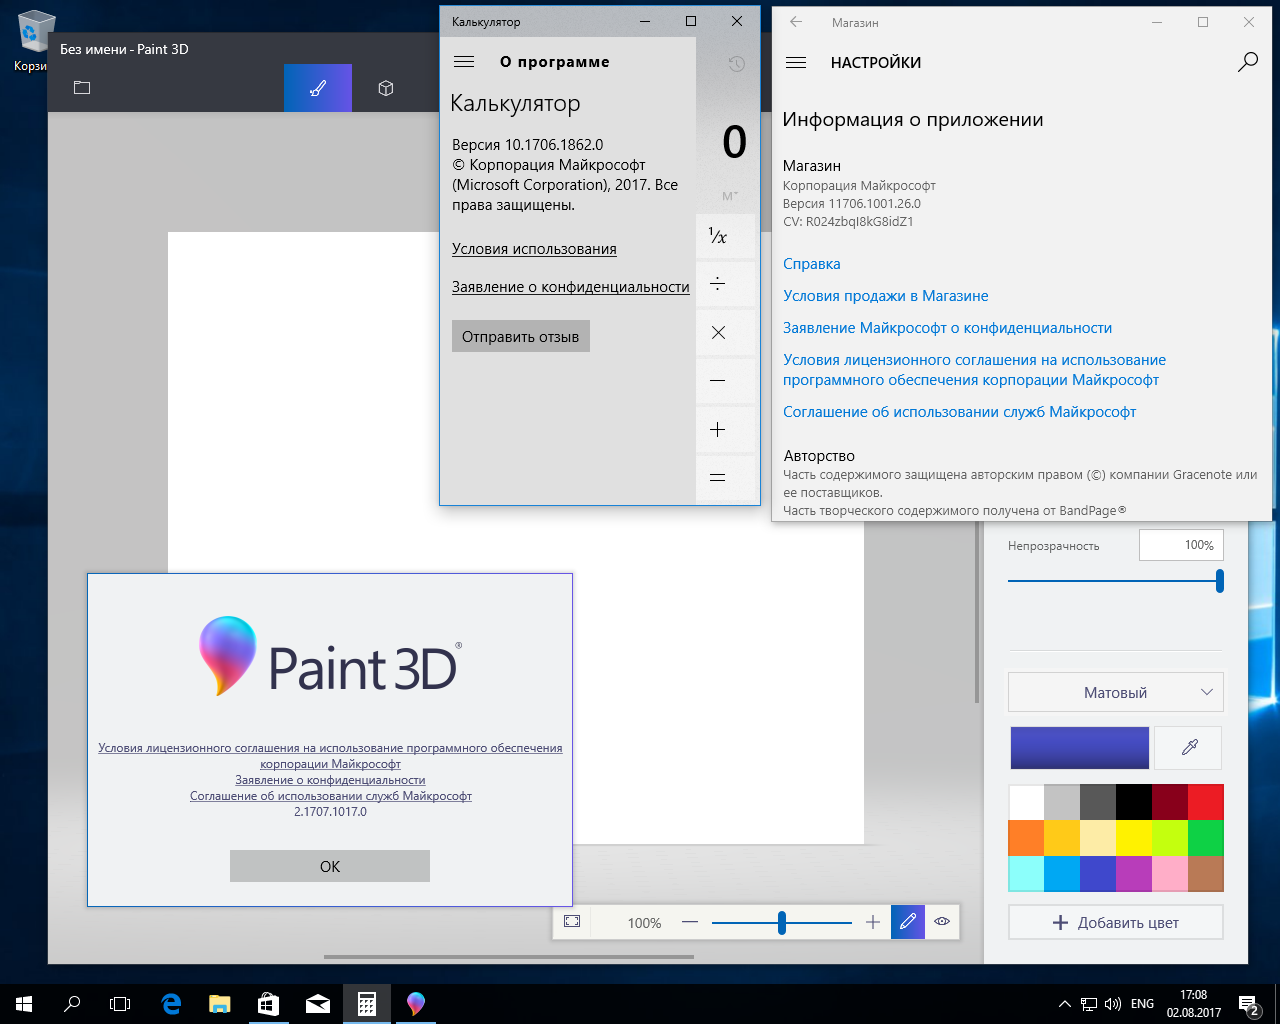Select the Brushes tool in Paint 3D
Image resolution: width=1280 pixels, height=1024 pixels.
click(x=318, y=88)
